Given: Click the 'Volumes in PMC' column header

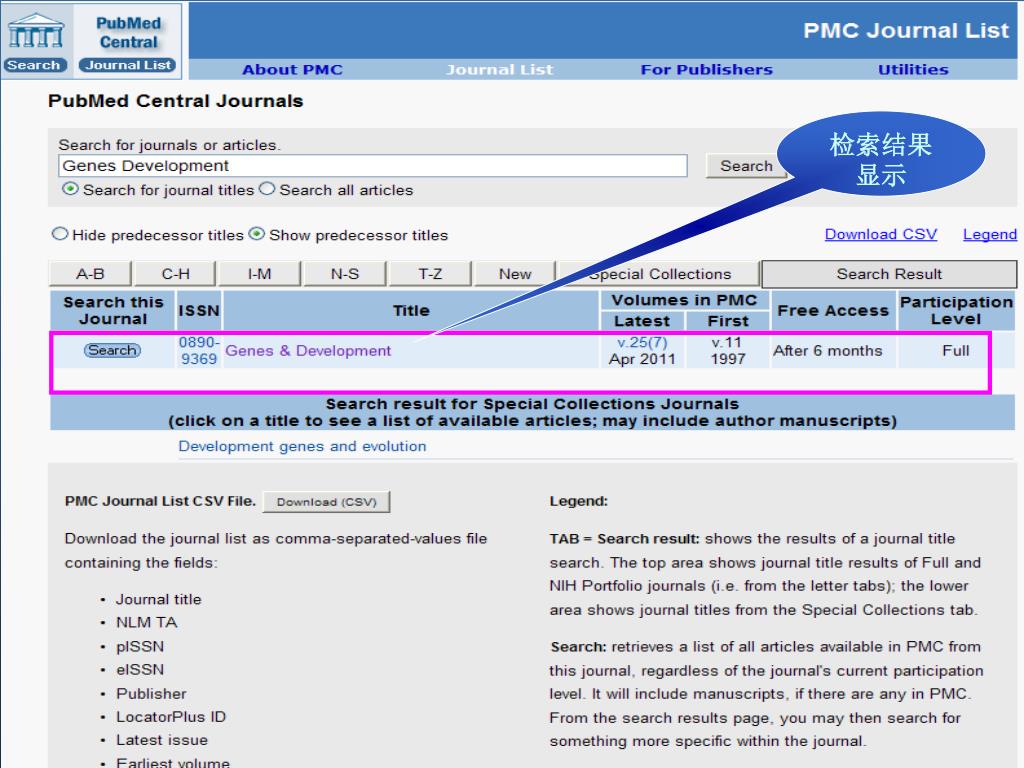Looking at the screenshot, I should click(x=684, y=300).
